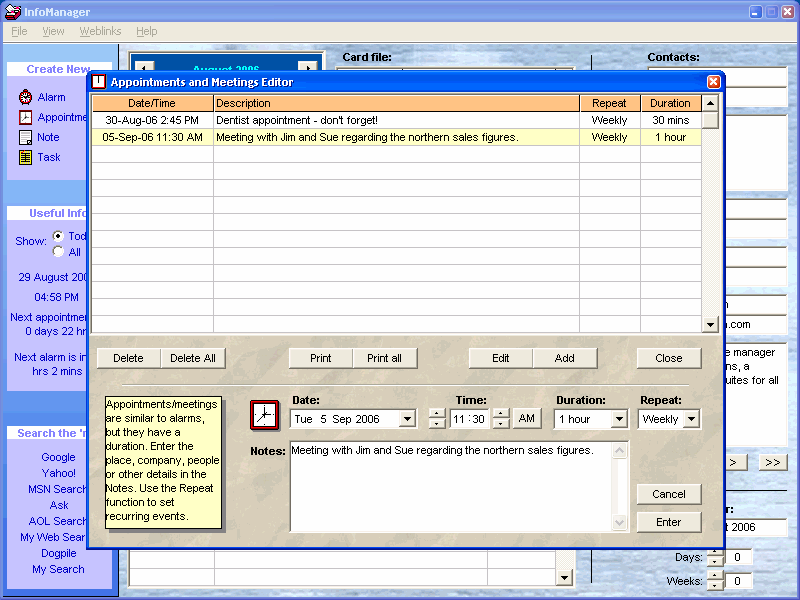Screen dimensions: 800x600
Task: Click the red clock icon beside Date
Action: [265, 414]
